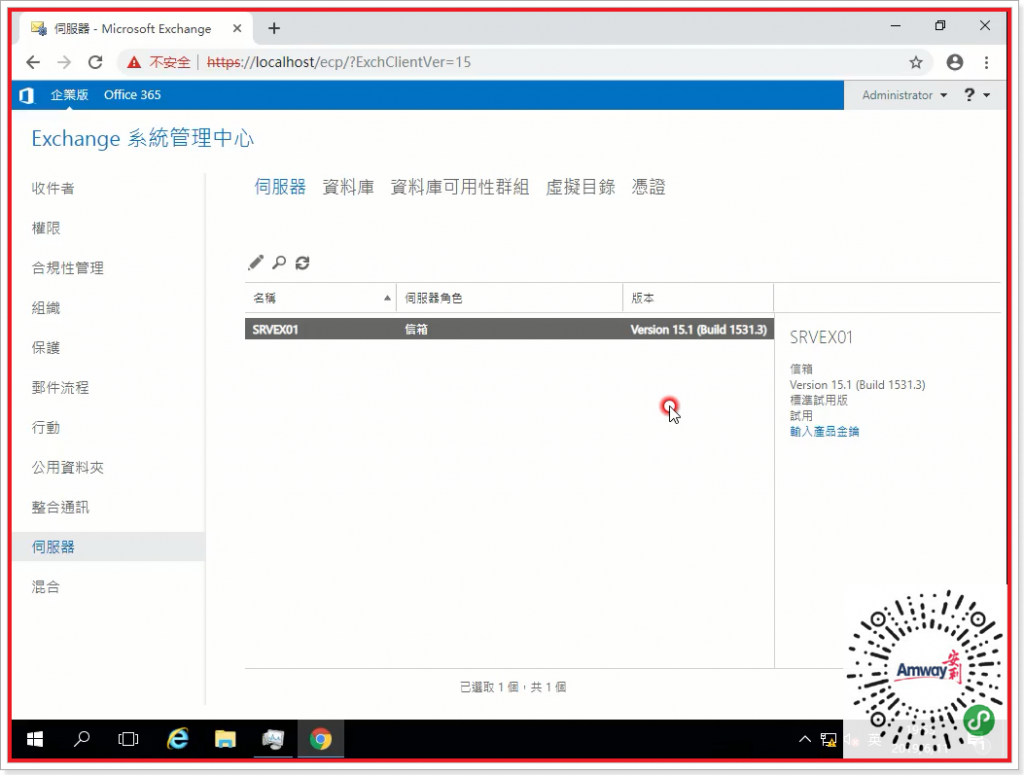Switch to the 資料庫 tab
The image size is (1024, 775).
click(x=348, y=186)
